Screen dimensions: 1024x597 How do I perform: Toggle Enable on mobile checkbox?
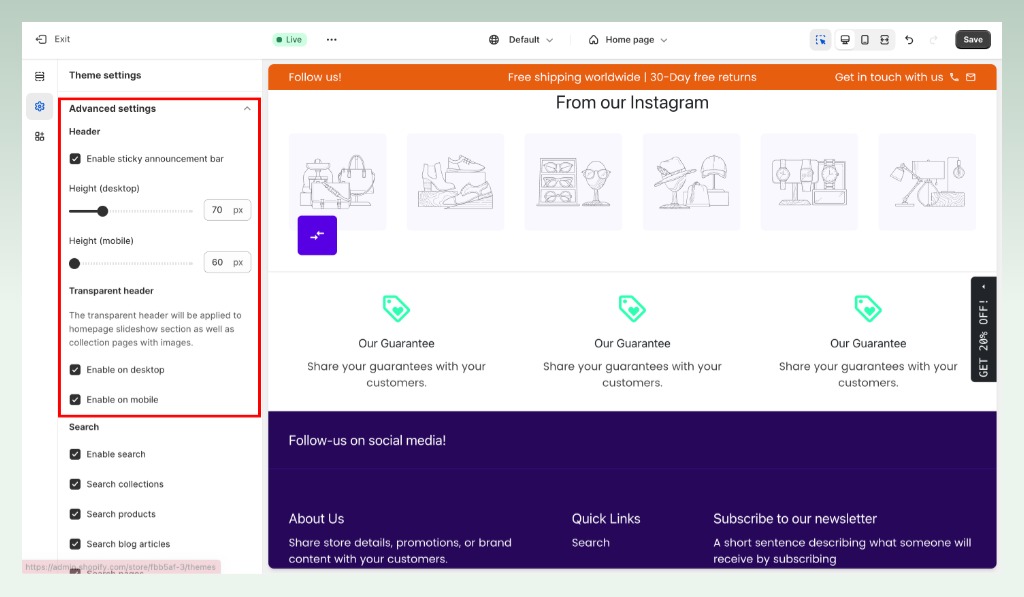[x=75, y=400]
